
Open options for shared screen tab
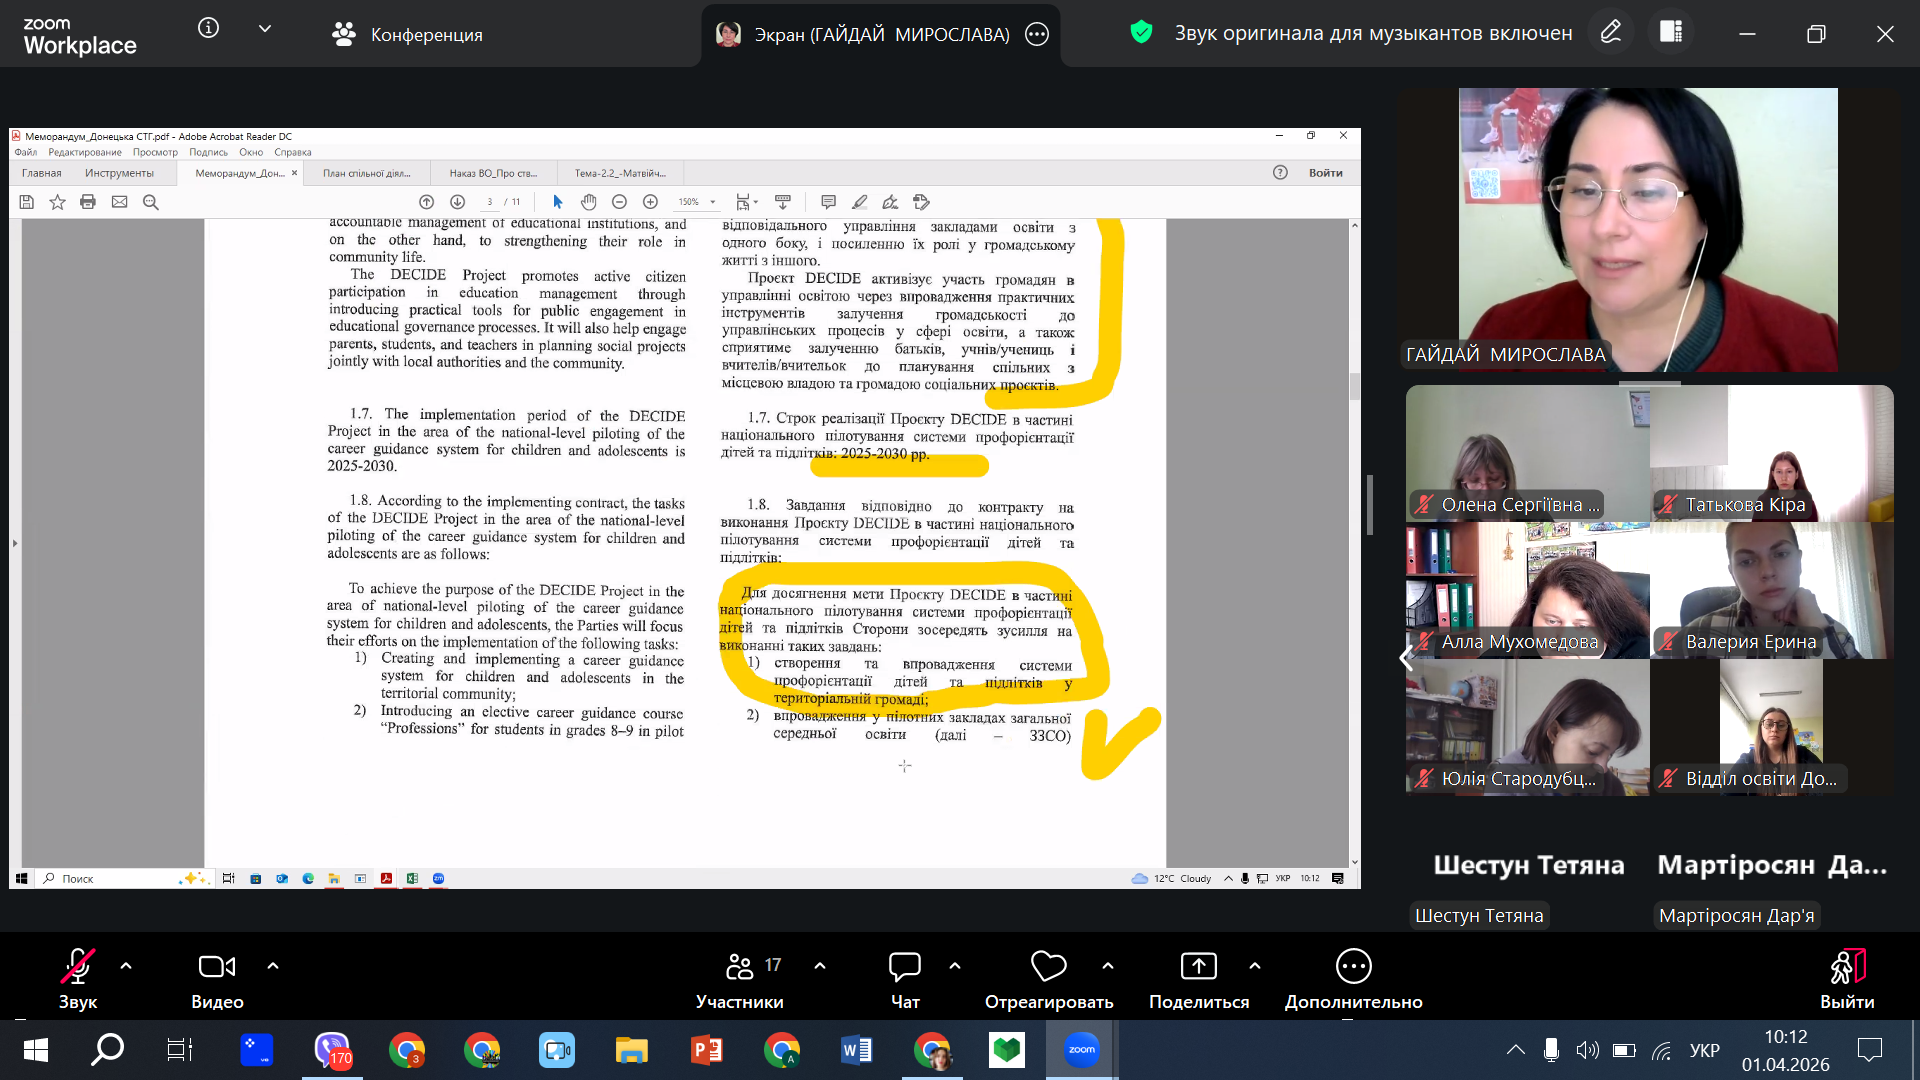pyautogui.click(x=1037, y=35)
